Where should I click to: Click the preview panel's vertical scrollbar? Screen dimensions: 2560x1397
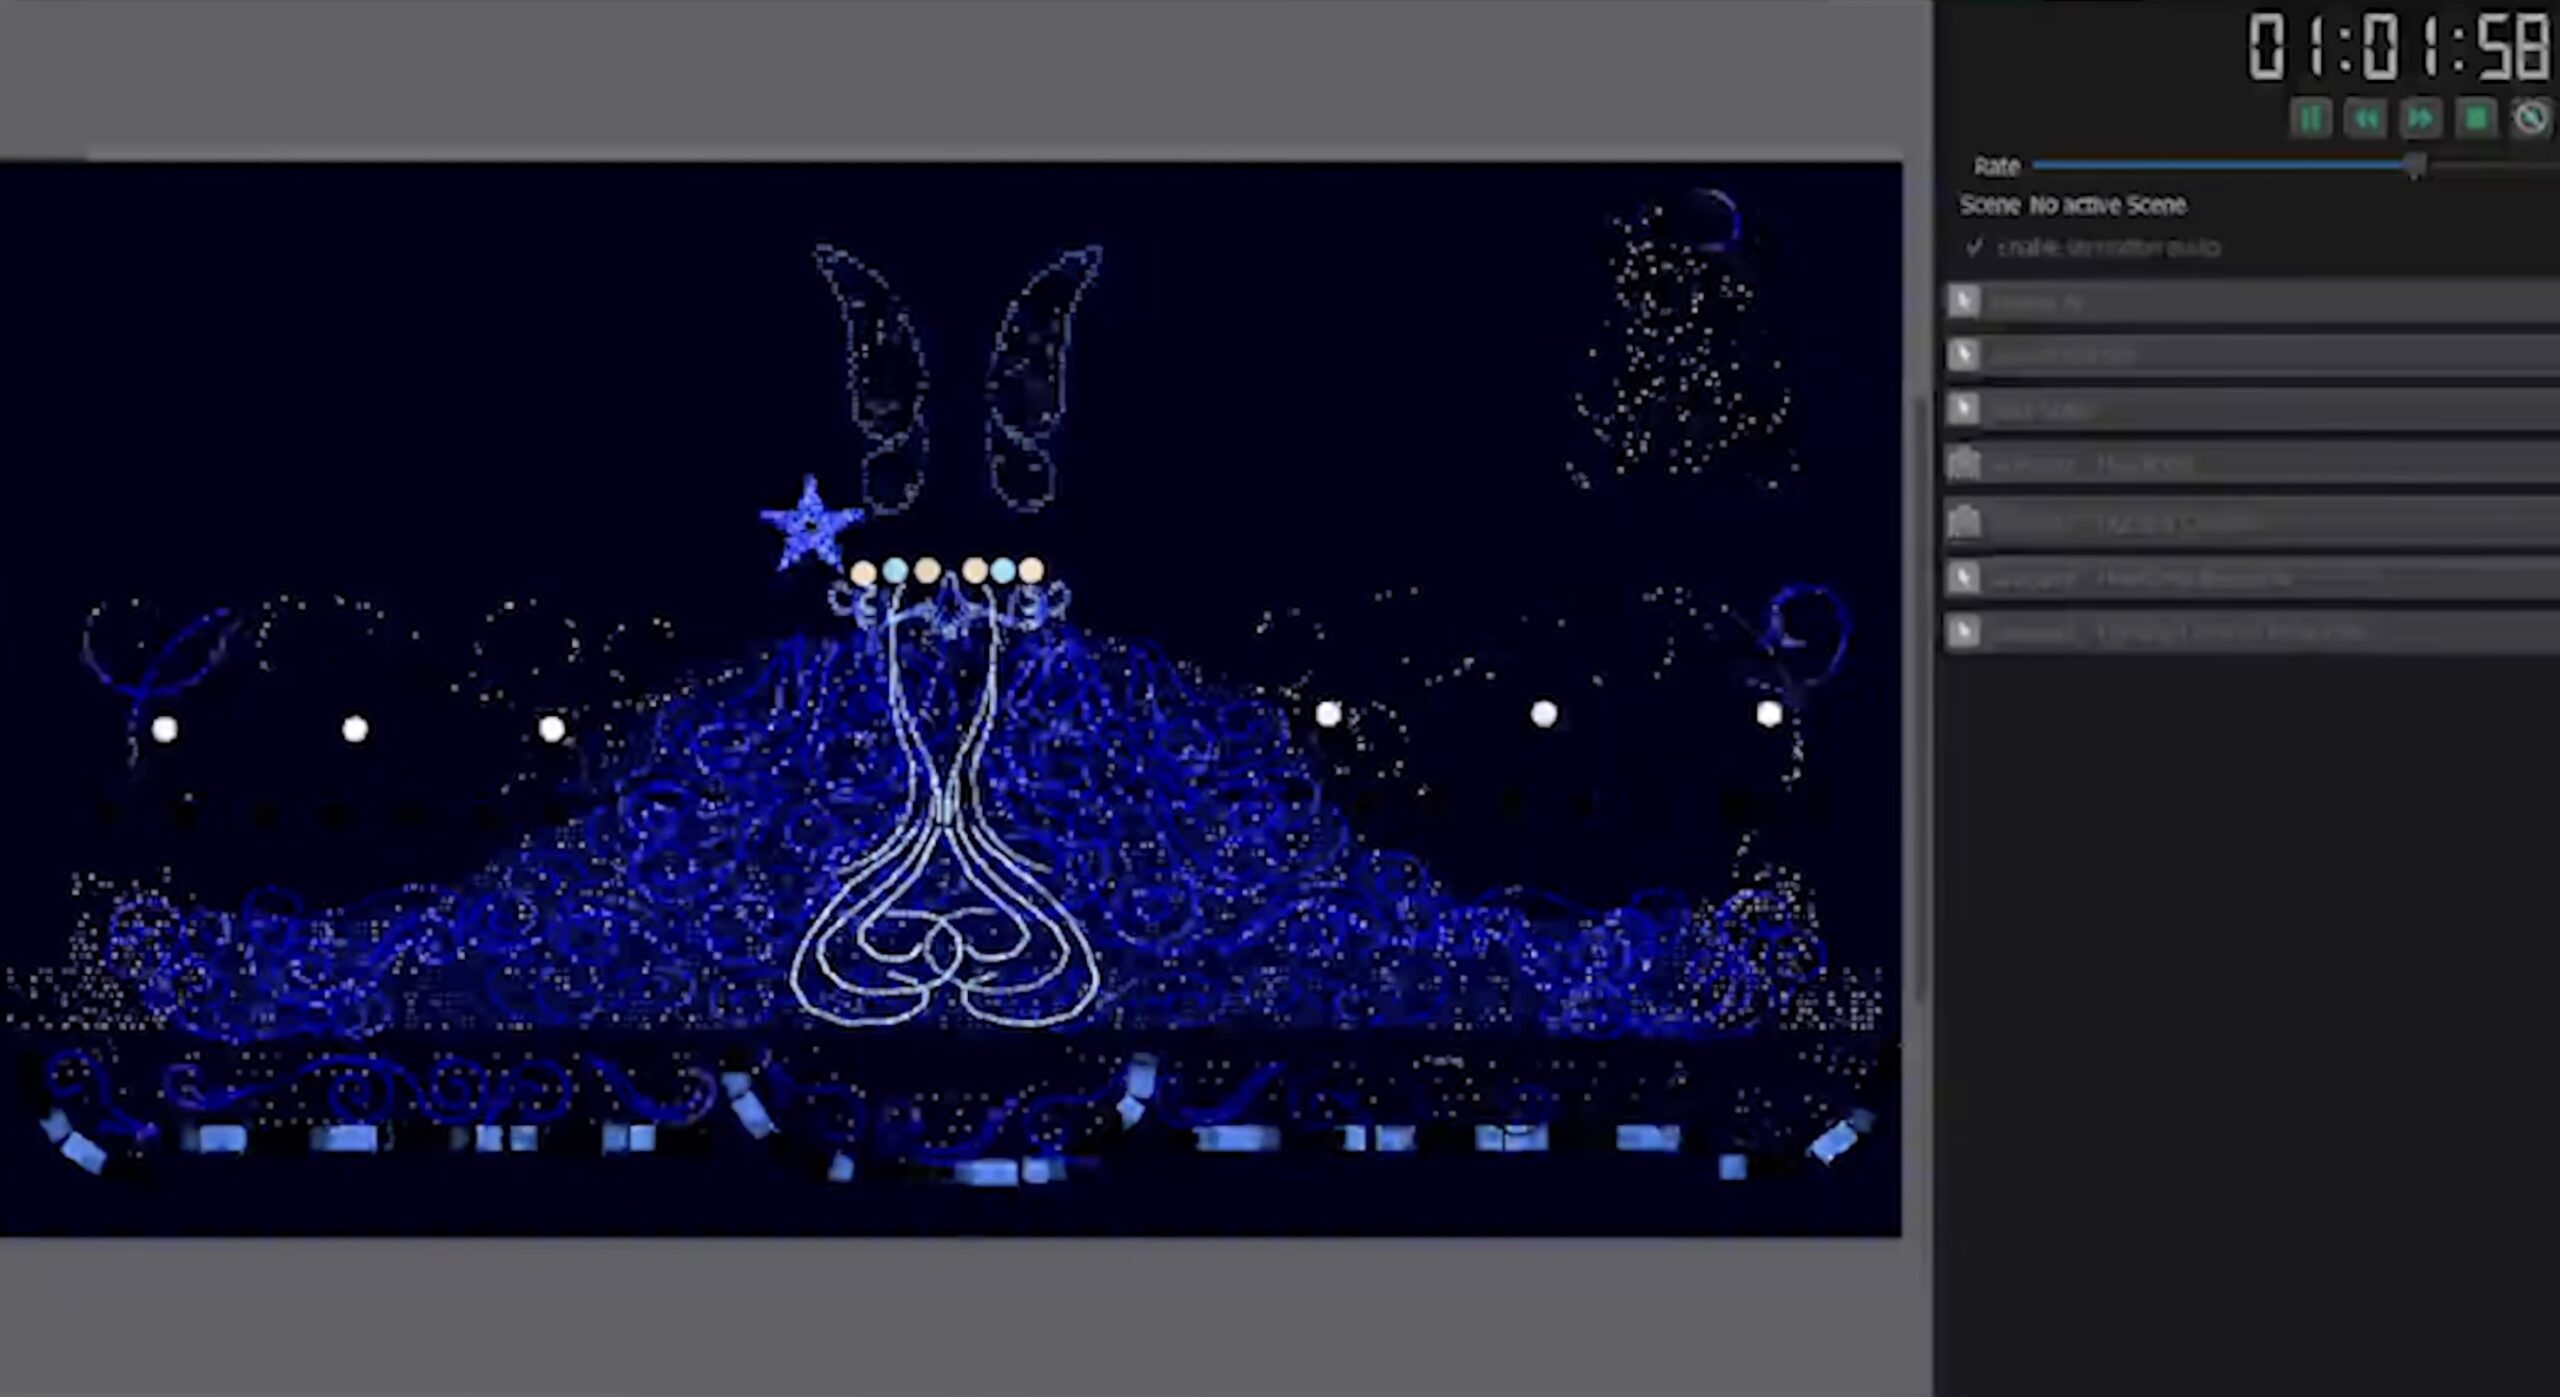1919,700
